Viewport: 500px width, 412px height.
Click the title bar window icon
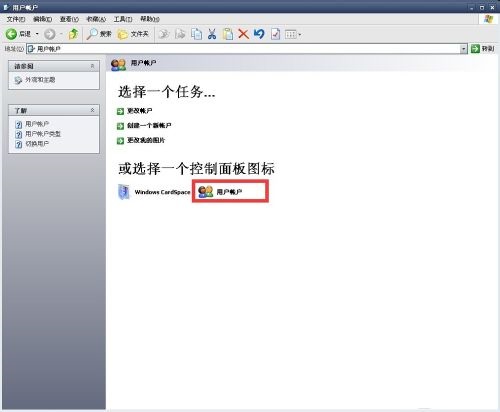[6, 7]
